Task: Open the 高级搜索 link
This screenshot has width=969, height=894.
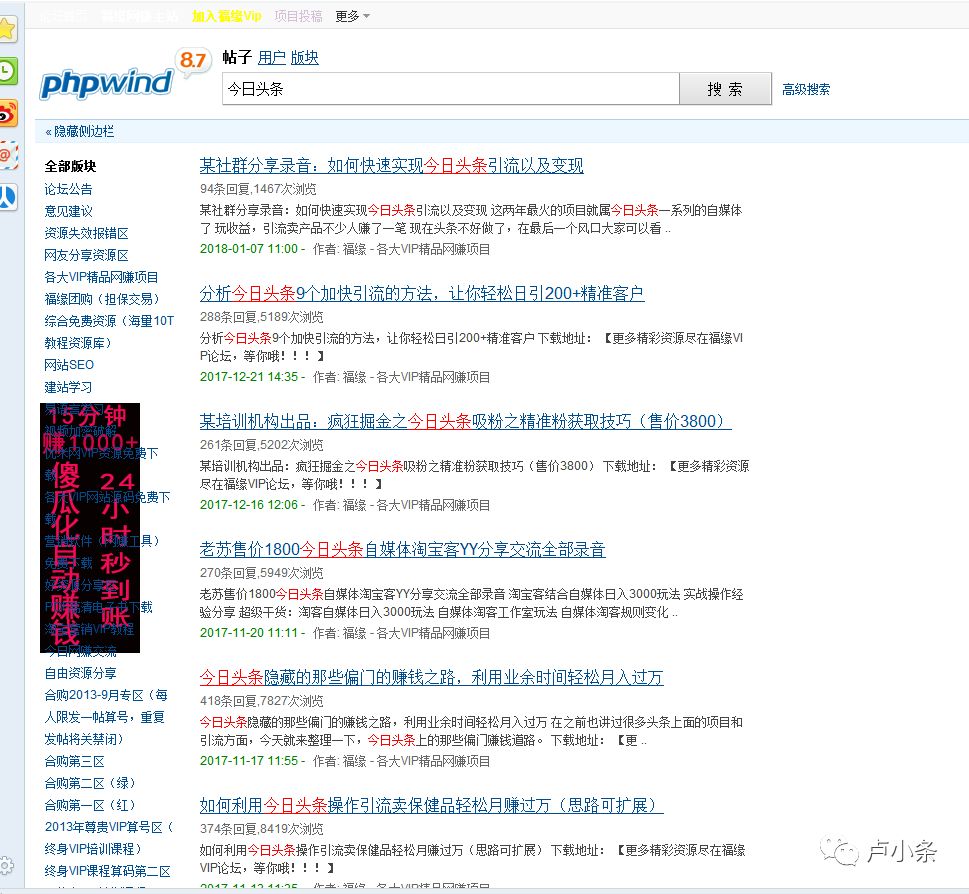Action: (806, 90)
